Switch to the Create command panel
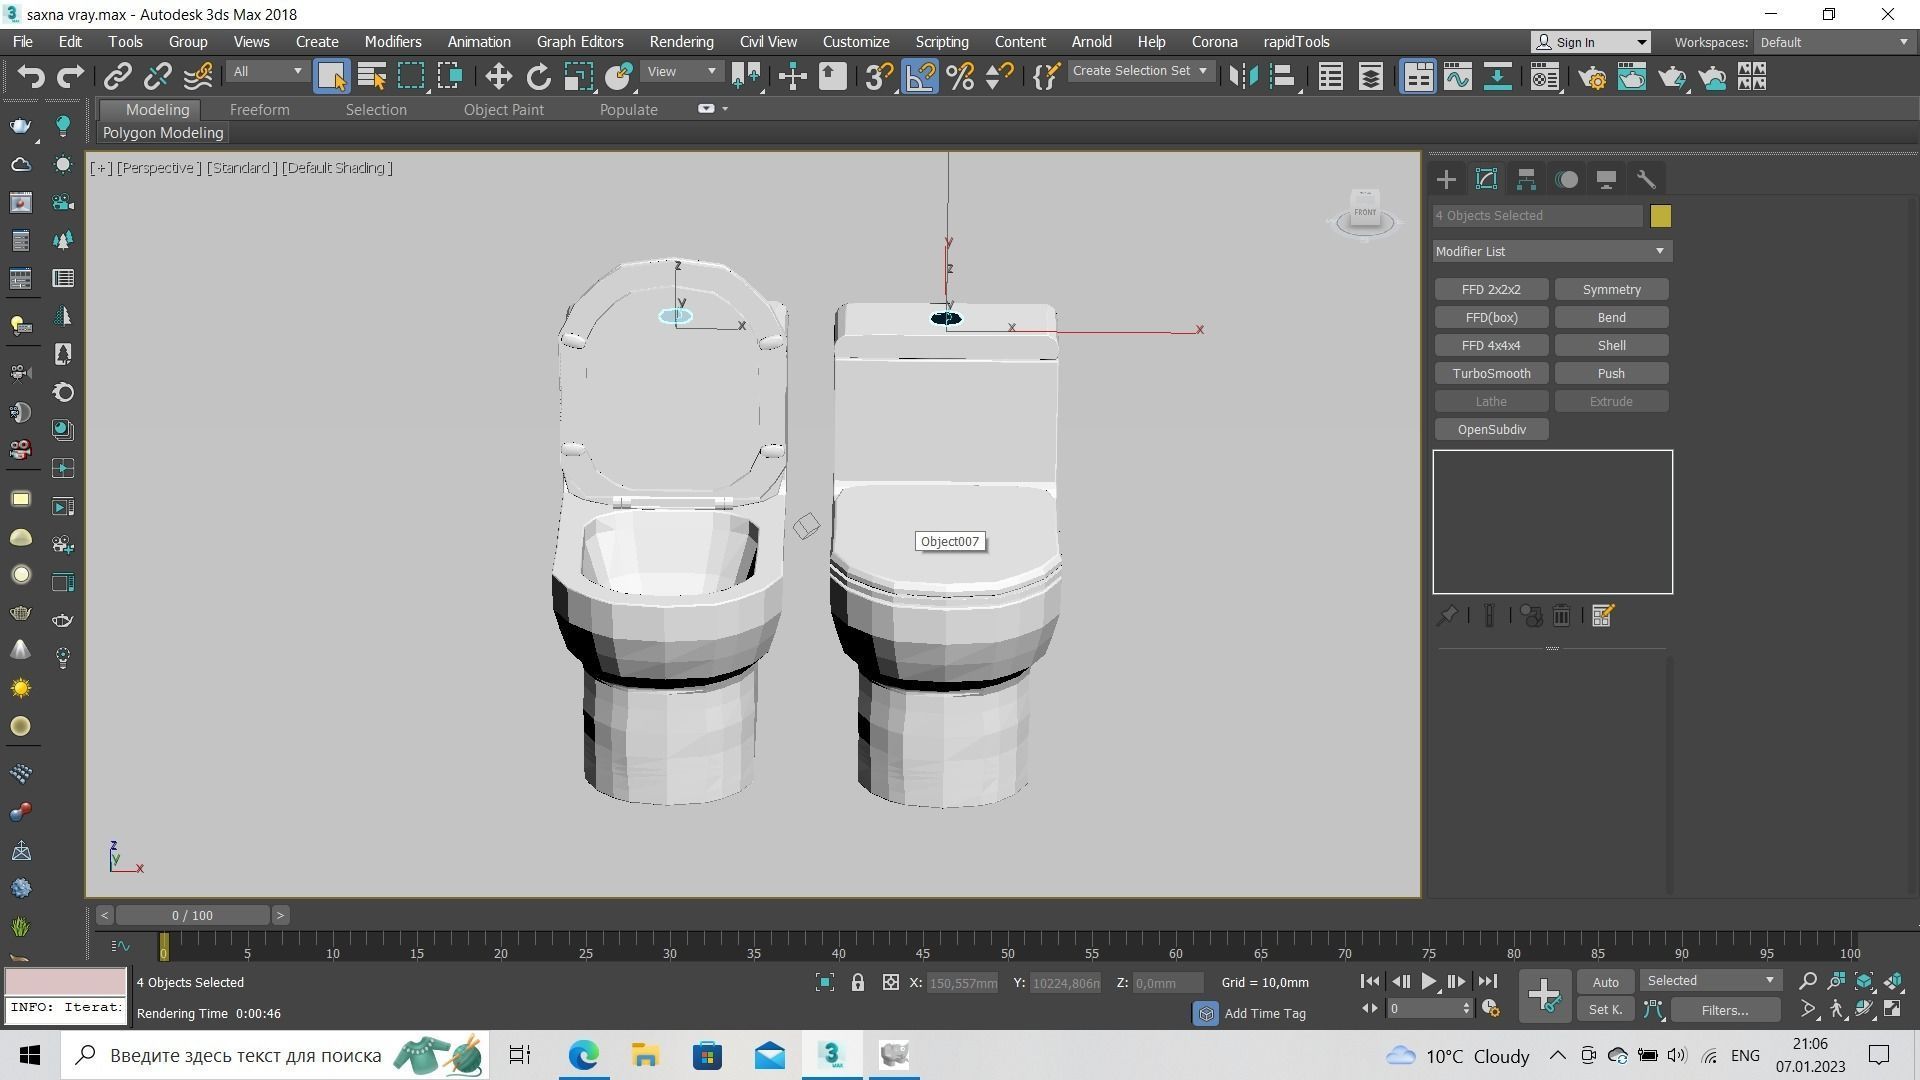 pyautogui.click(x=1446, y=180)
